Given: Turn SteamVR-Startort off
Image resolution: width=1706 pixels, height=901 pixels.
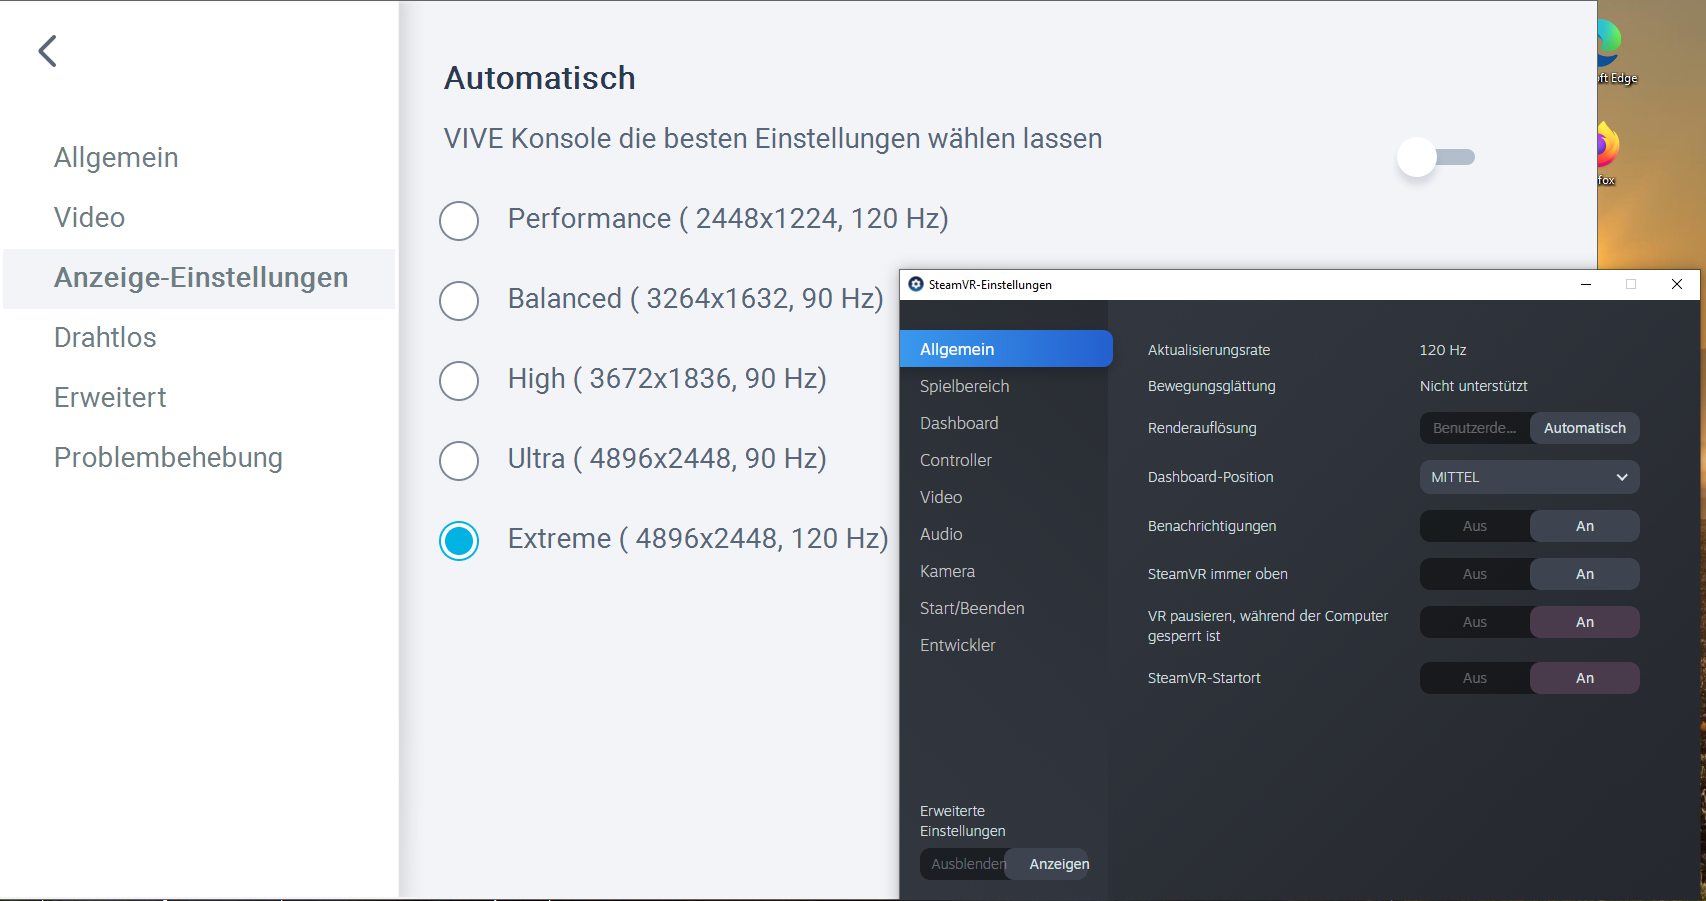Looking at the screenshot, I should pos(1475,678).
